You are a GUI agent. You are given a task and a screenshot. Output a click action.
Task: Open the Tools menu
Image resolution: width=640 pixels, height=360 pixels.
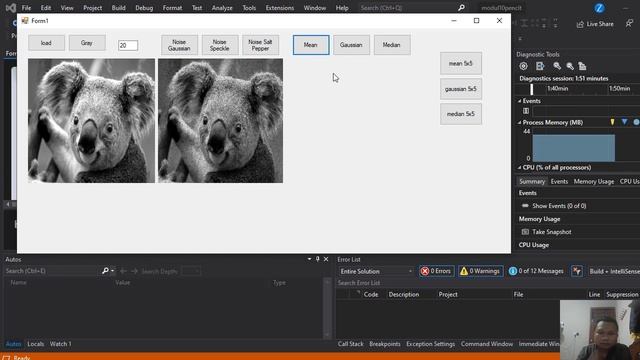click(249, 8)
